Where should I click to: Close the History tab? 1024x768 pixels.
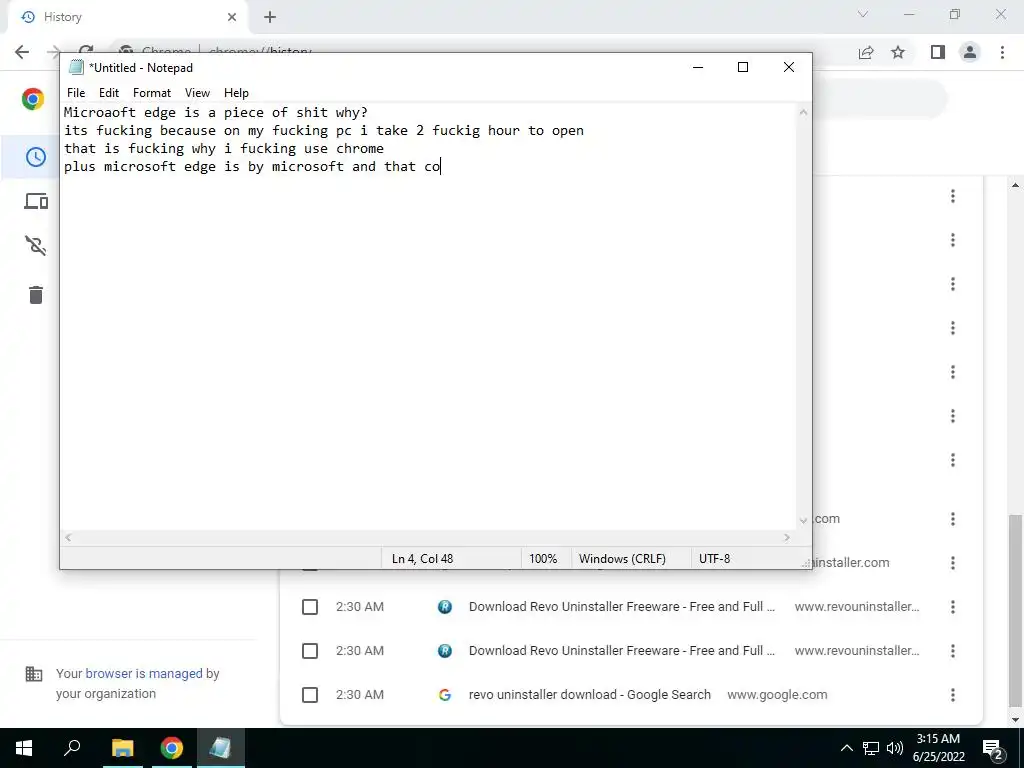tap(232, 17)
